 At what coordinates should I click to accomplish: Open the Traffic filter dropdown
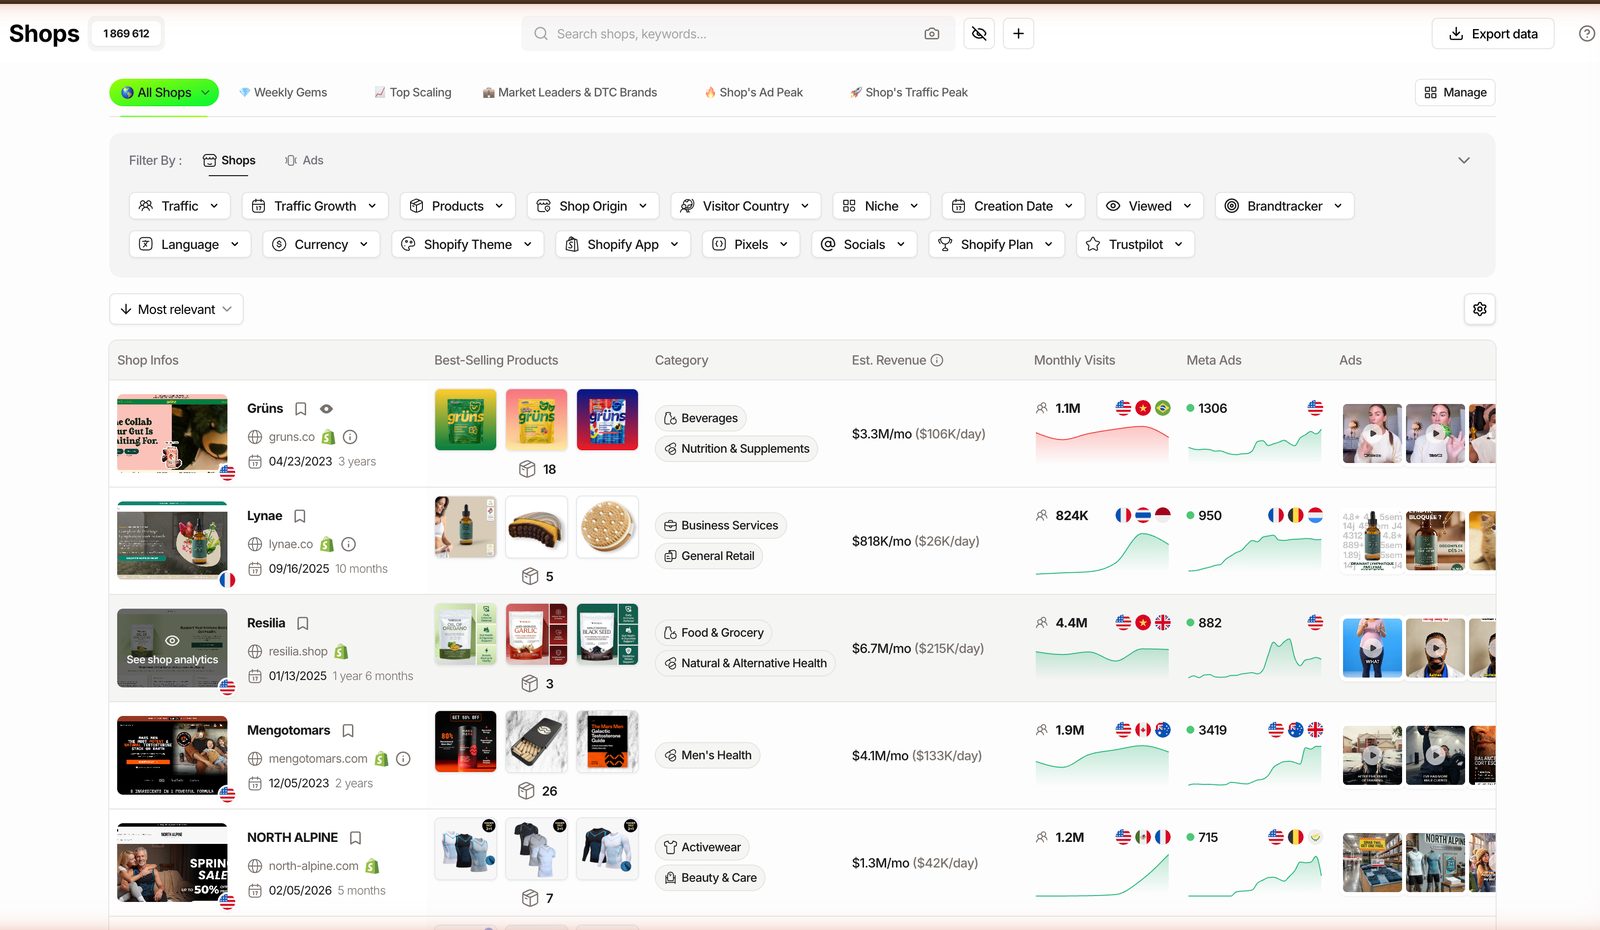click(180, 206)
